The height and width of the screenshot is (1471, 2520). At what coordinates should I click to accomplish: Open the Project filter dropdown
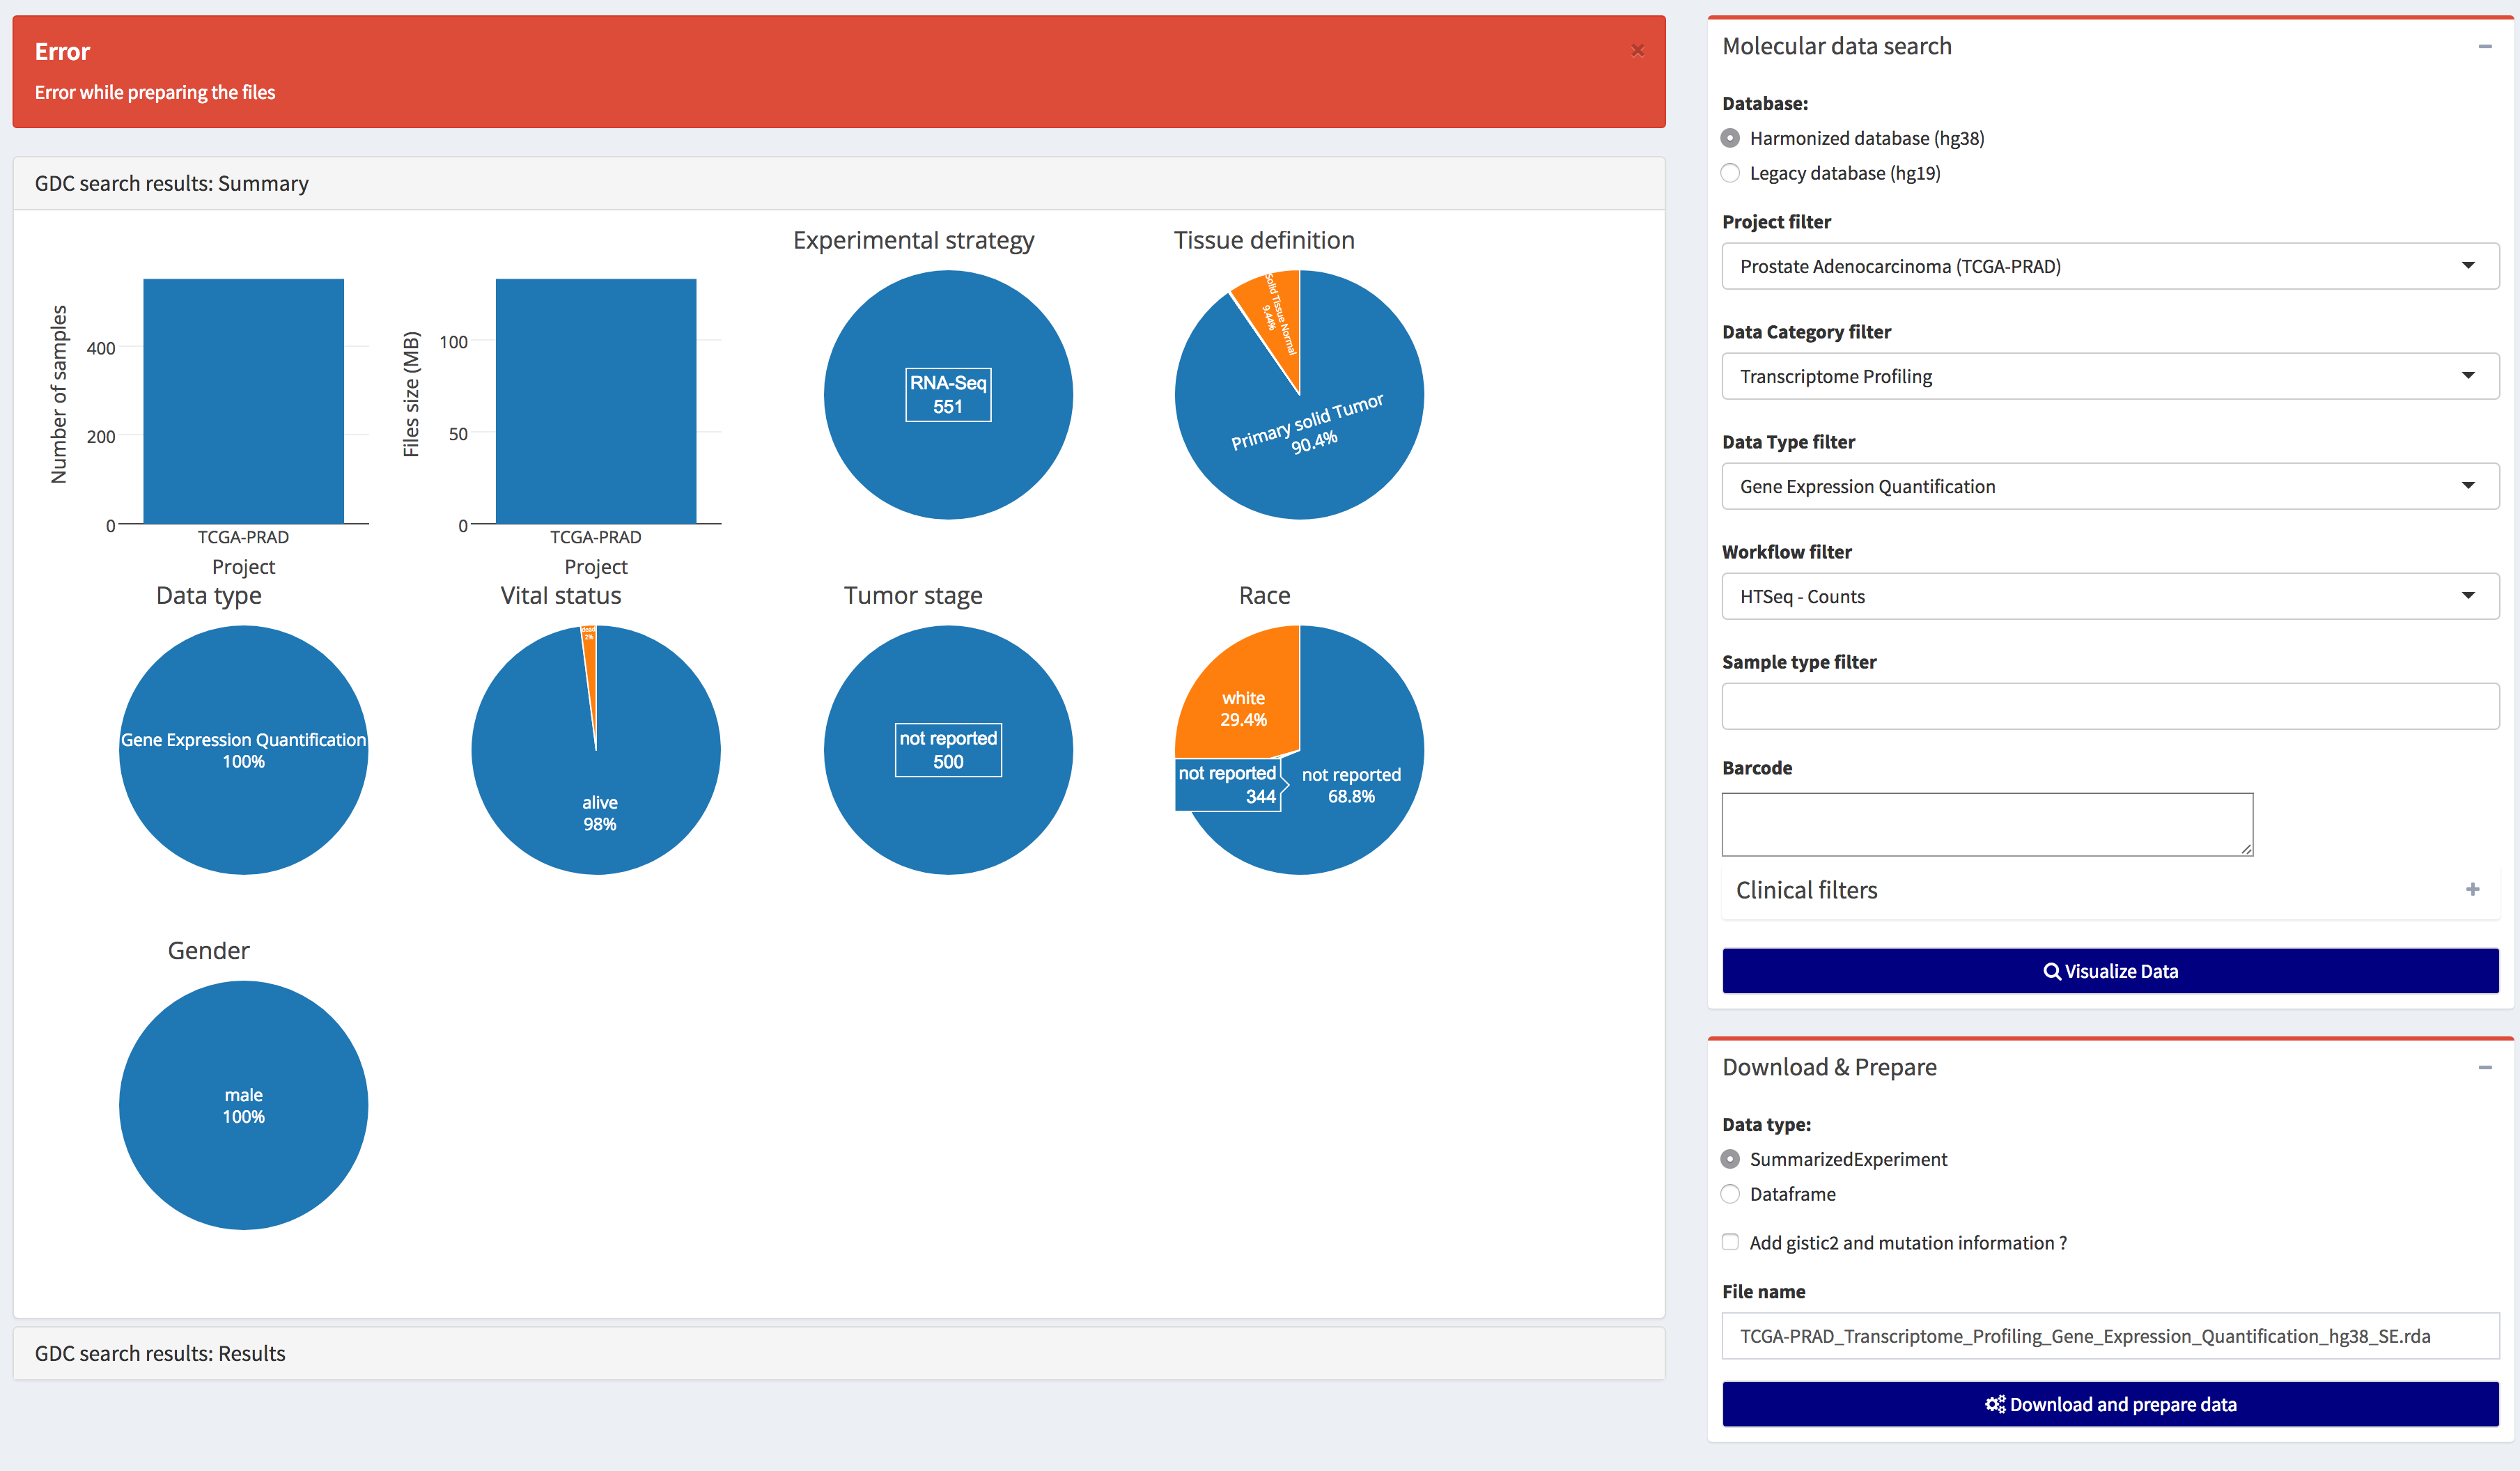pos(2110,266)
